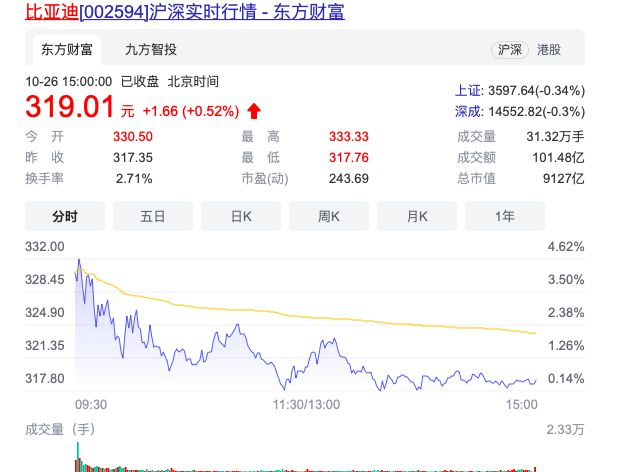This screenshot has width=630, height=472.
Task: Switch to the 九方智投 tab
Action: coord(151,50)
